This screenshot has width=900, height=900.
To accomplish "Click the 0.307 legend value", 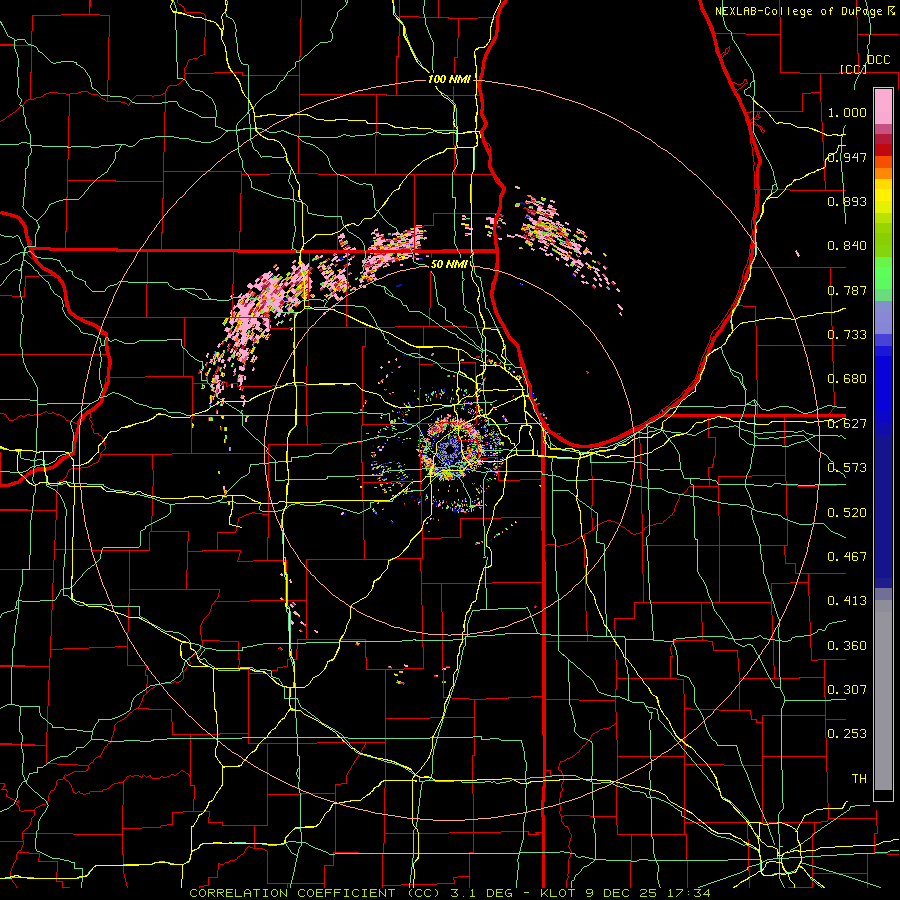I will click(x=847, y=689).
